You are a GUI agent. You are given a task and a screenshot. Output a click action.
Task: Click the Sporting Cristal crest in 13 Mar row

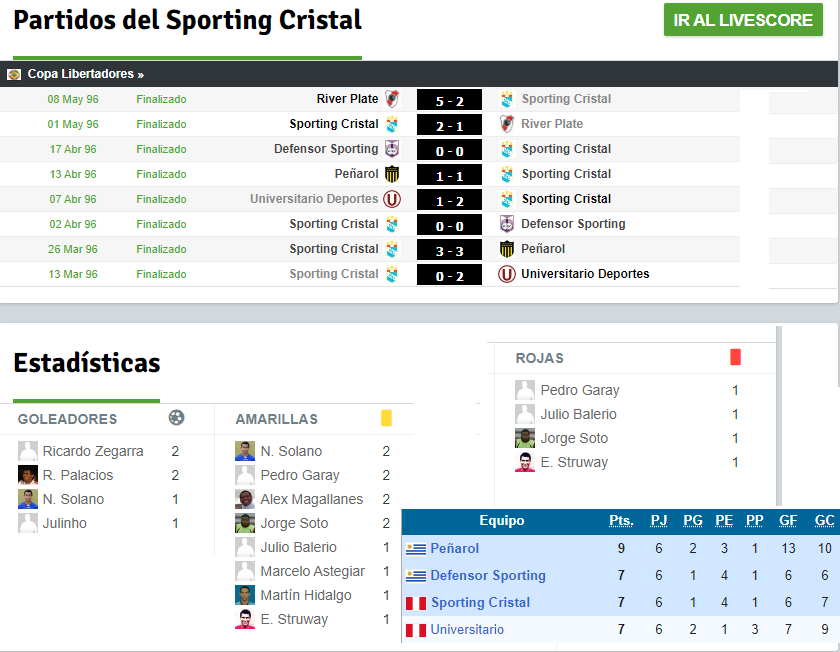tap(392, 274)
